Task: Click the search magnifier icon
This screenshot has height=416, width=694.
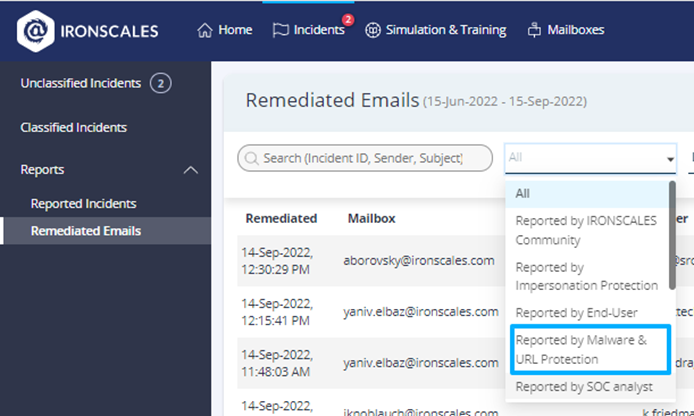Action: click(251, 158)
